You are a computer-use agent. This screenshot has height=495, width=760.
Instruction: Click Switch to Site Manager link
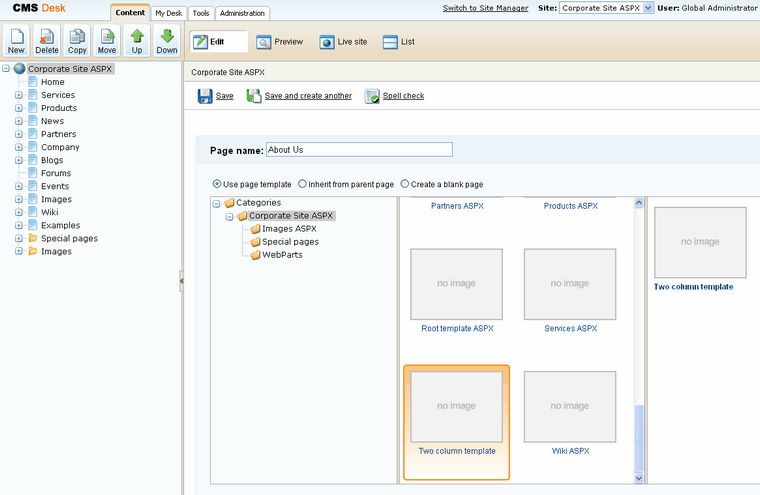point(485,8)
